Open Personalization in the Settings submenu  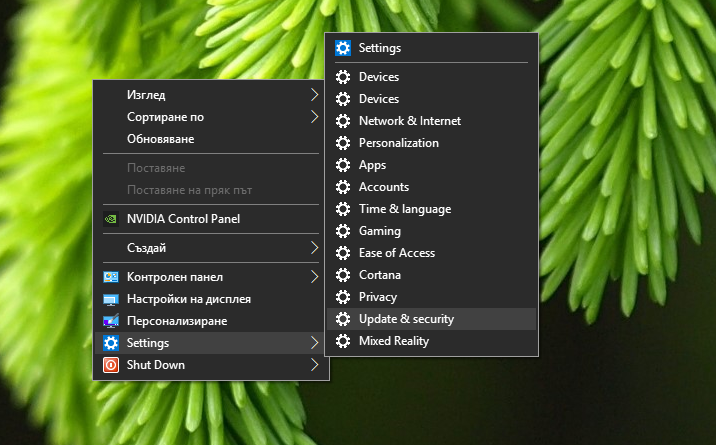[432, 143]
